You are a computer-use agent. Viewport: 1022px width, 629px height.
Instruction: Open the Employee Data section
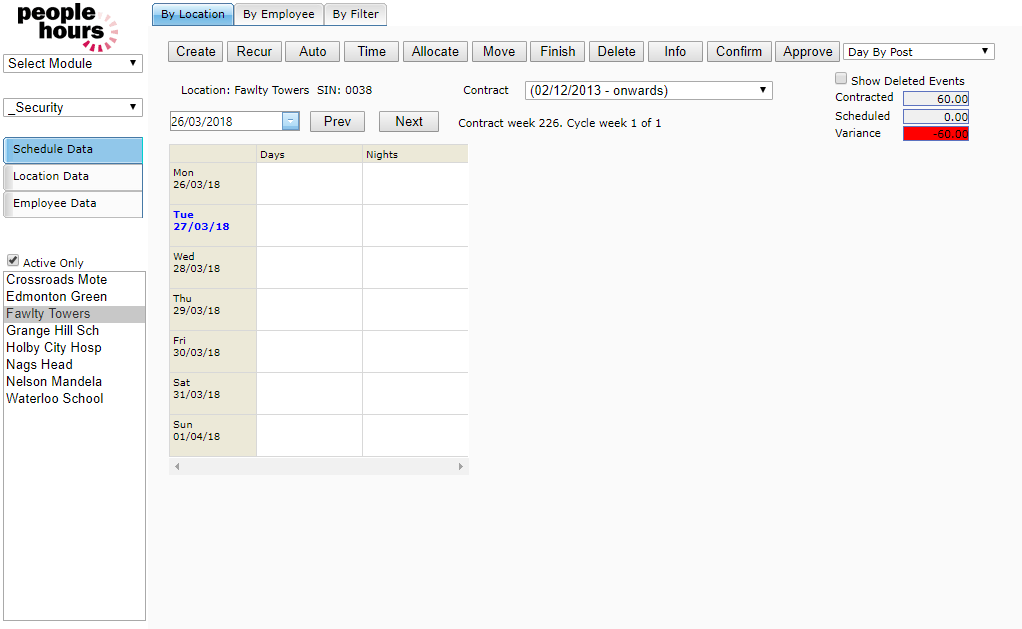[x=74, y=203]
